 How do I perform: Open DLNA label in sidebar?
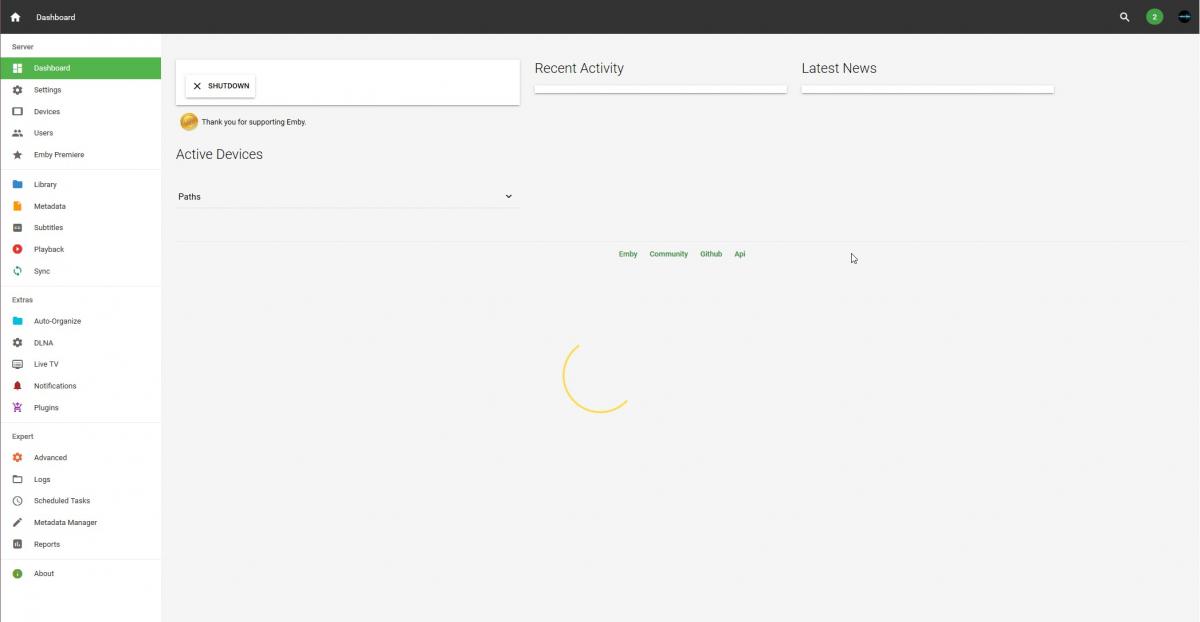tap(43, 343)
